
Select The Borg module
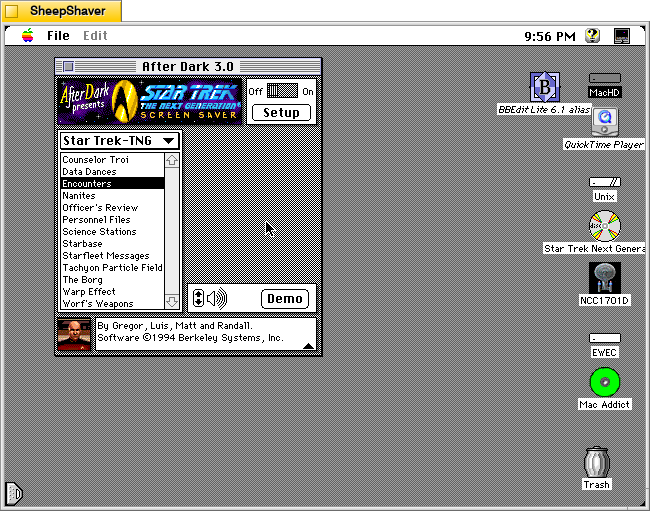click(x=112, y=280)
